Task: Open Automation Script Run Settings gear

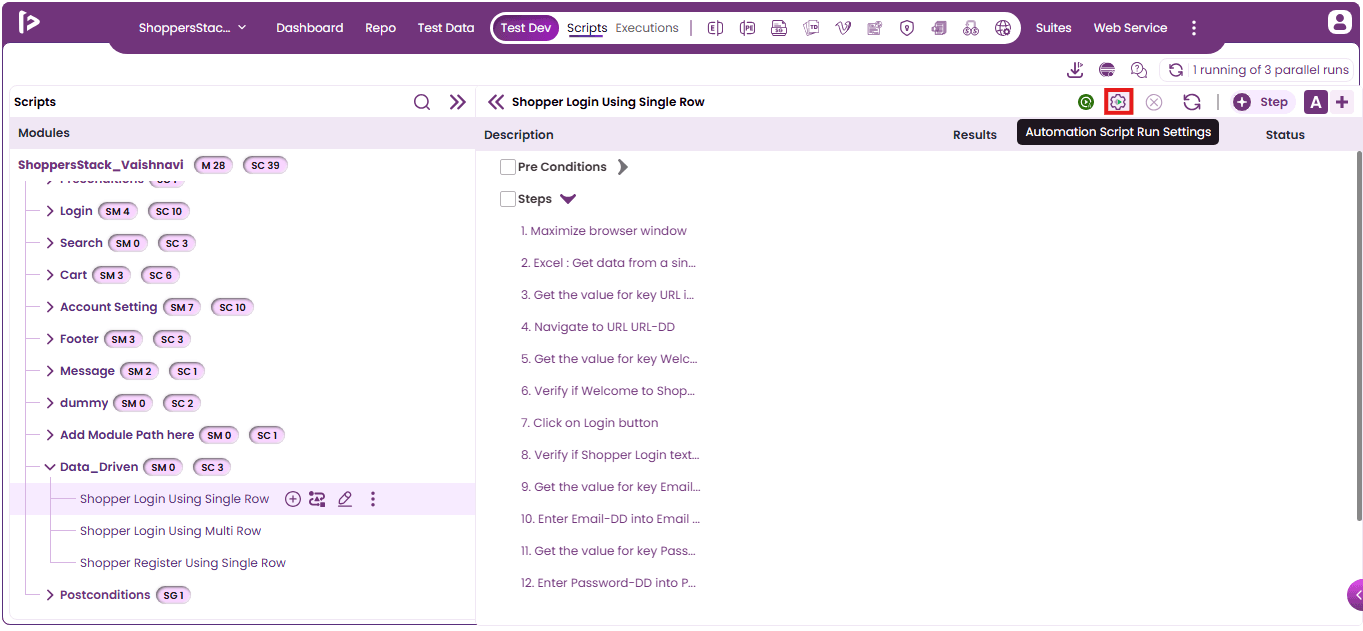Action: pos(1118,102)
